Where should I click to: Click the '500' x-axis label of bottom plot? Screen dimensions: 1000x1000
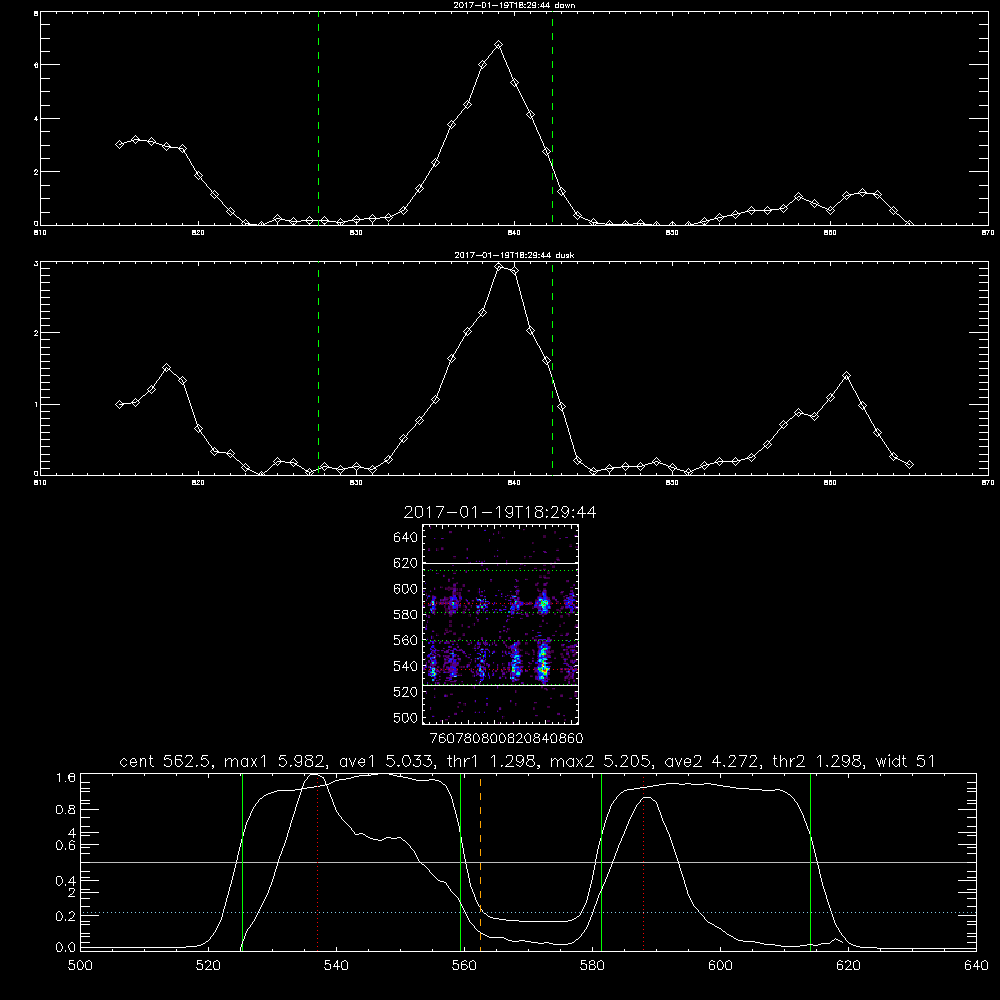pos(80,966)
